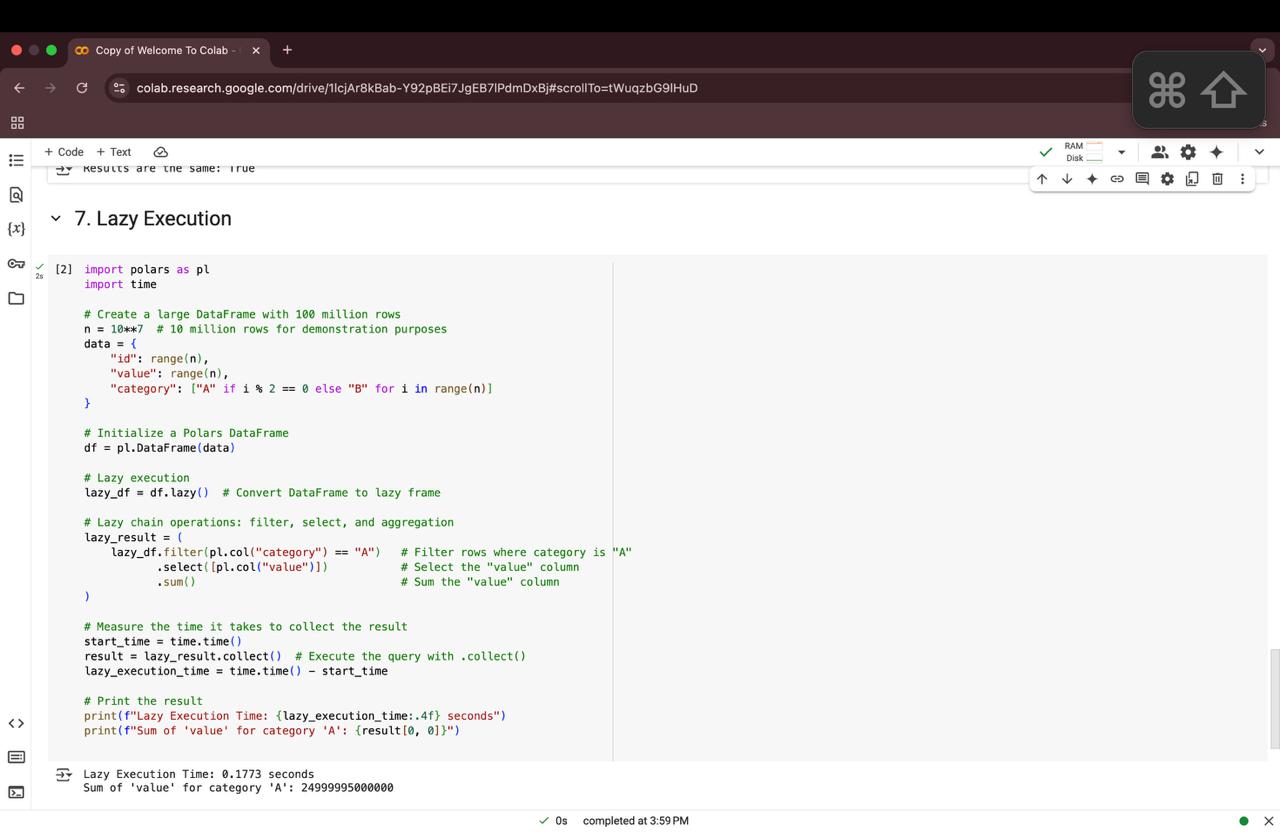Open a new browser tab
This screenshot has height=832, width=1280.
[287, 50]
